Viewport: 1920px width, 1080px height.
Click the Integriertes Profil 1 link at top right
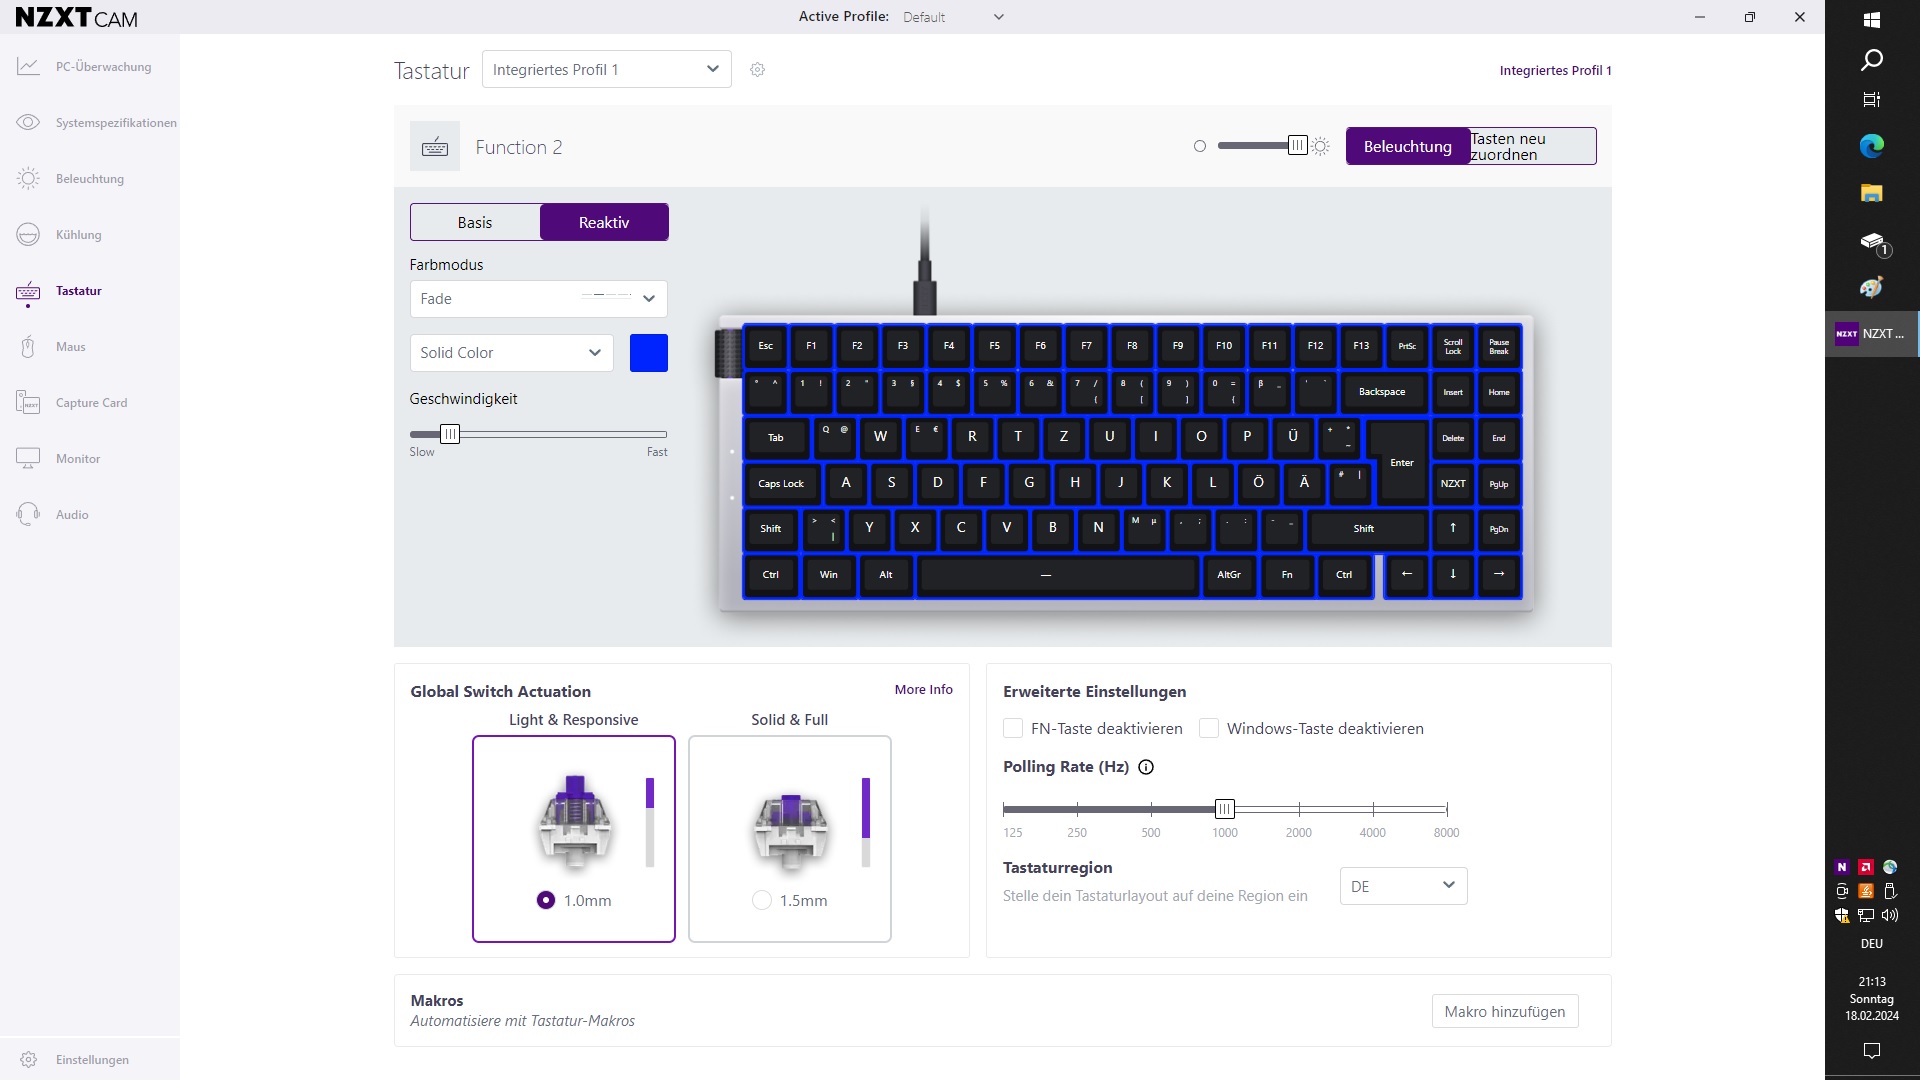(x=1555, y=70)
